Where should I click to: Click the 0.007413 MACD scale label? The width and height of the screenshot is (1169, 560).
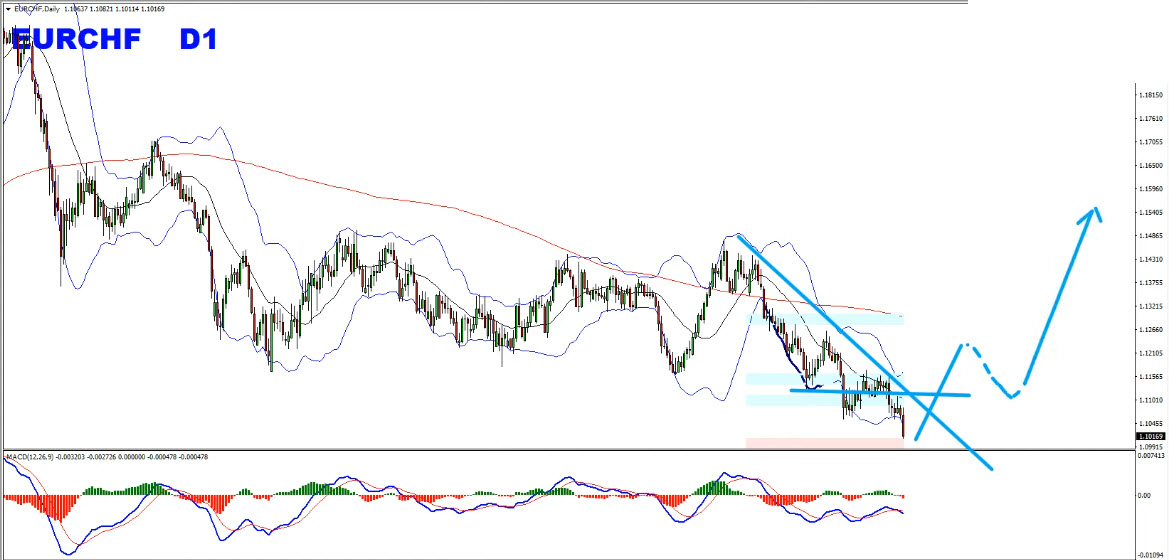[1152, 455]
